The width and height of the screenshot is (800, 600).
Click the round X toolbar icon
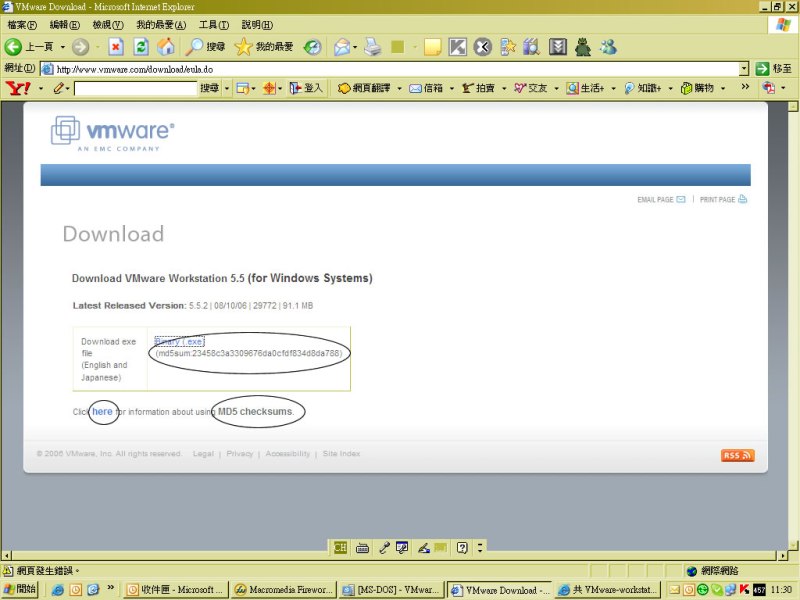click(483, 47)
